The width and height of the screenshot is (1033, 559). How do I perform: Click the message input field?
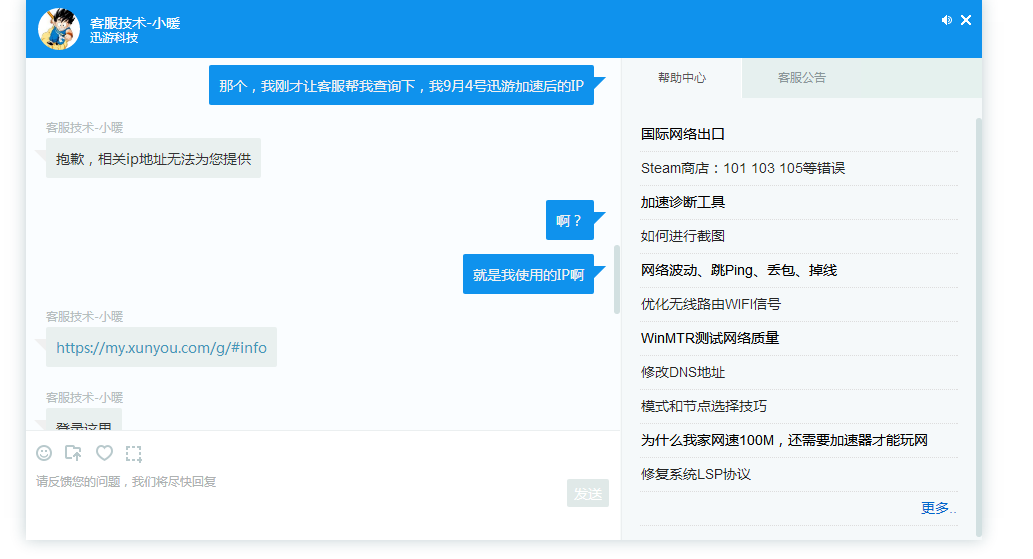click(300, 490)
